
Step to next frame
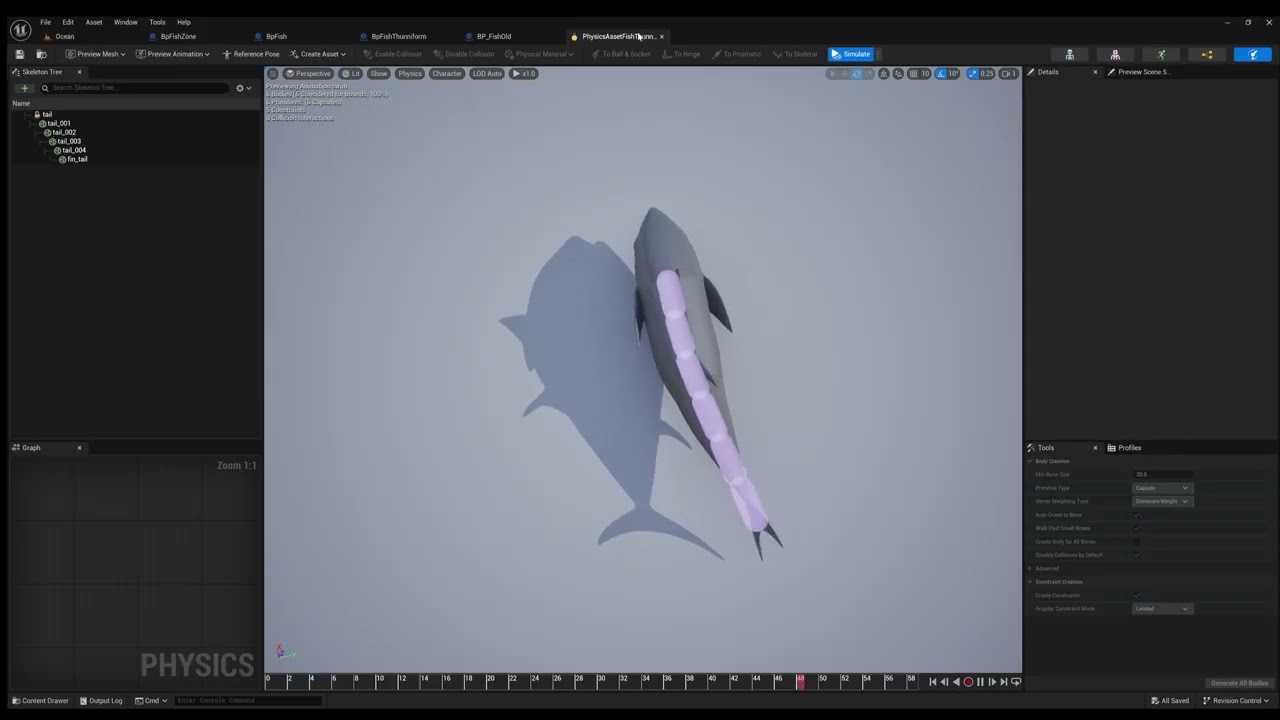pos(992,682)
